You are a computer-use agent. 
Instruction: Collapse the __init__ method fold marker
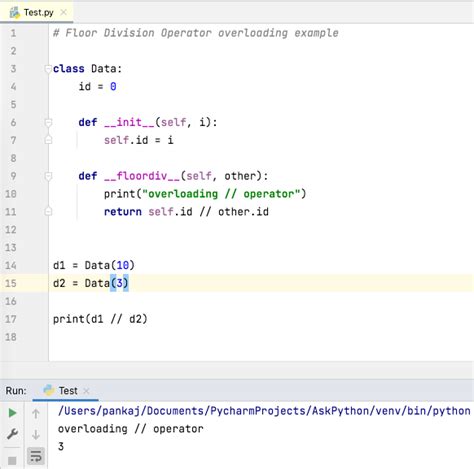[x=48, y=123]
